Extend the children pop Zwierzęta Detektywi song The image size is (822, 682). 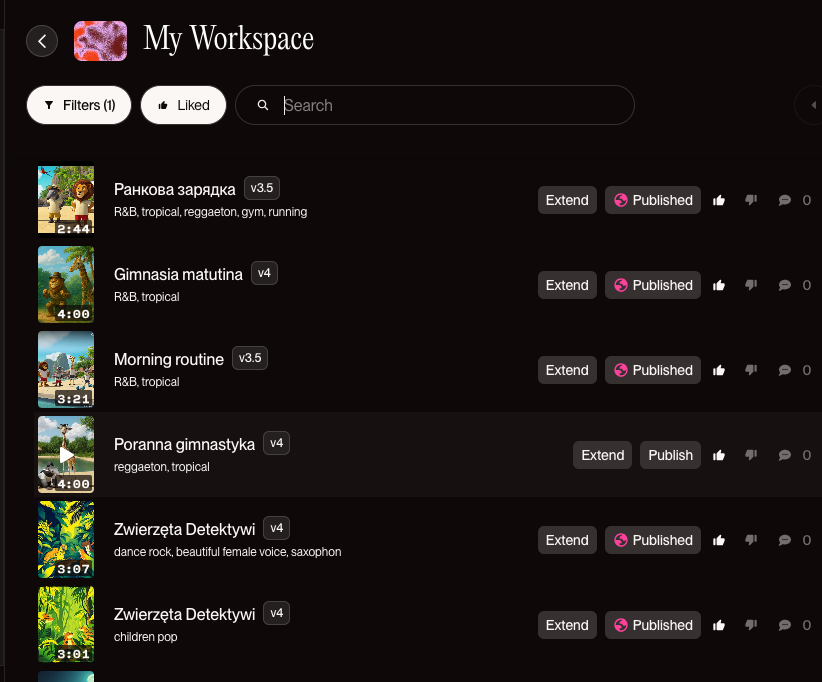pyautogui.click(x=567, y=625)
